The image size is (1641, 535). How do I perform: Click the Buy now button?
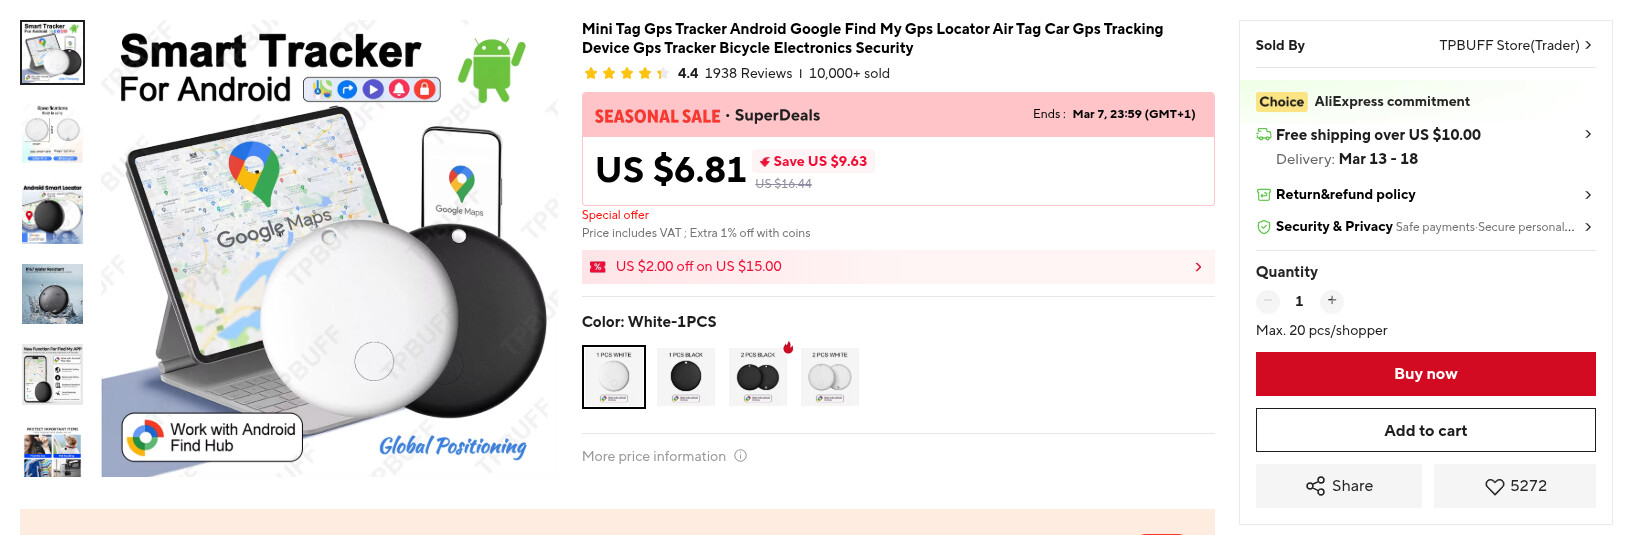click(x=1425, y=374)
